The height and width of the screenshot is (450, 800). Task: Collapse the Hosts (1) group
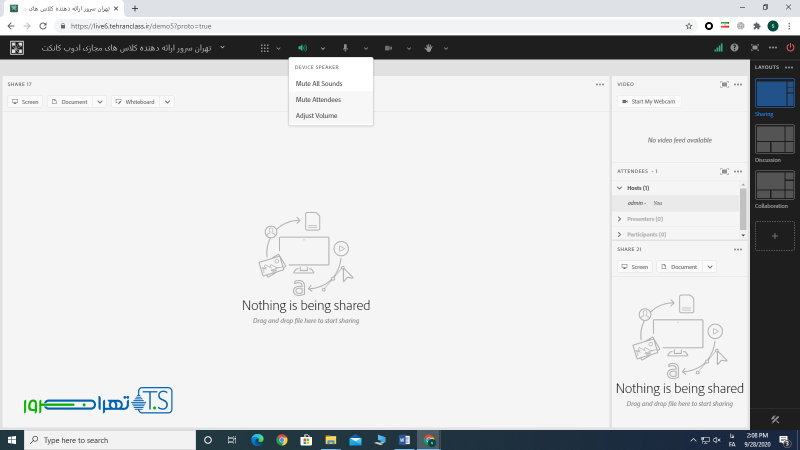(620, 188)
